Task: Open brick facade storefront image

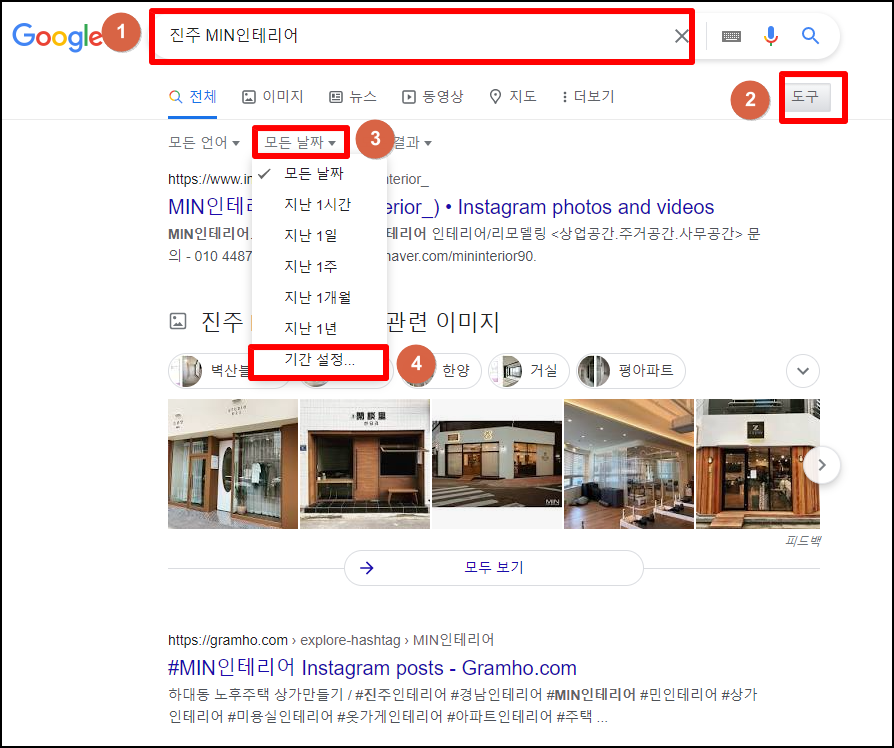Action: coord(365,464)
